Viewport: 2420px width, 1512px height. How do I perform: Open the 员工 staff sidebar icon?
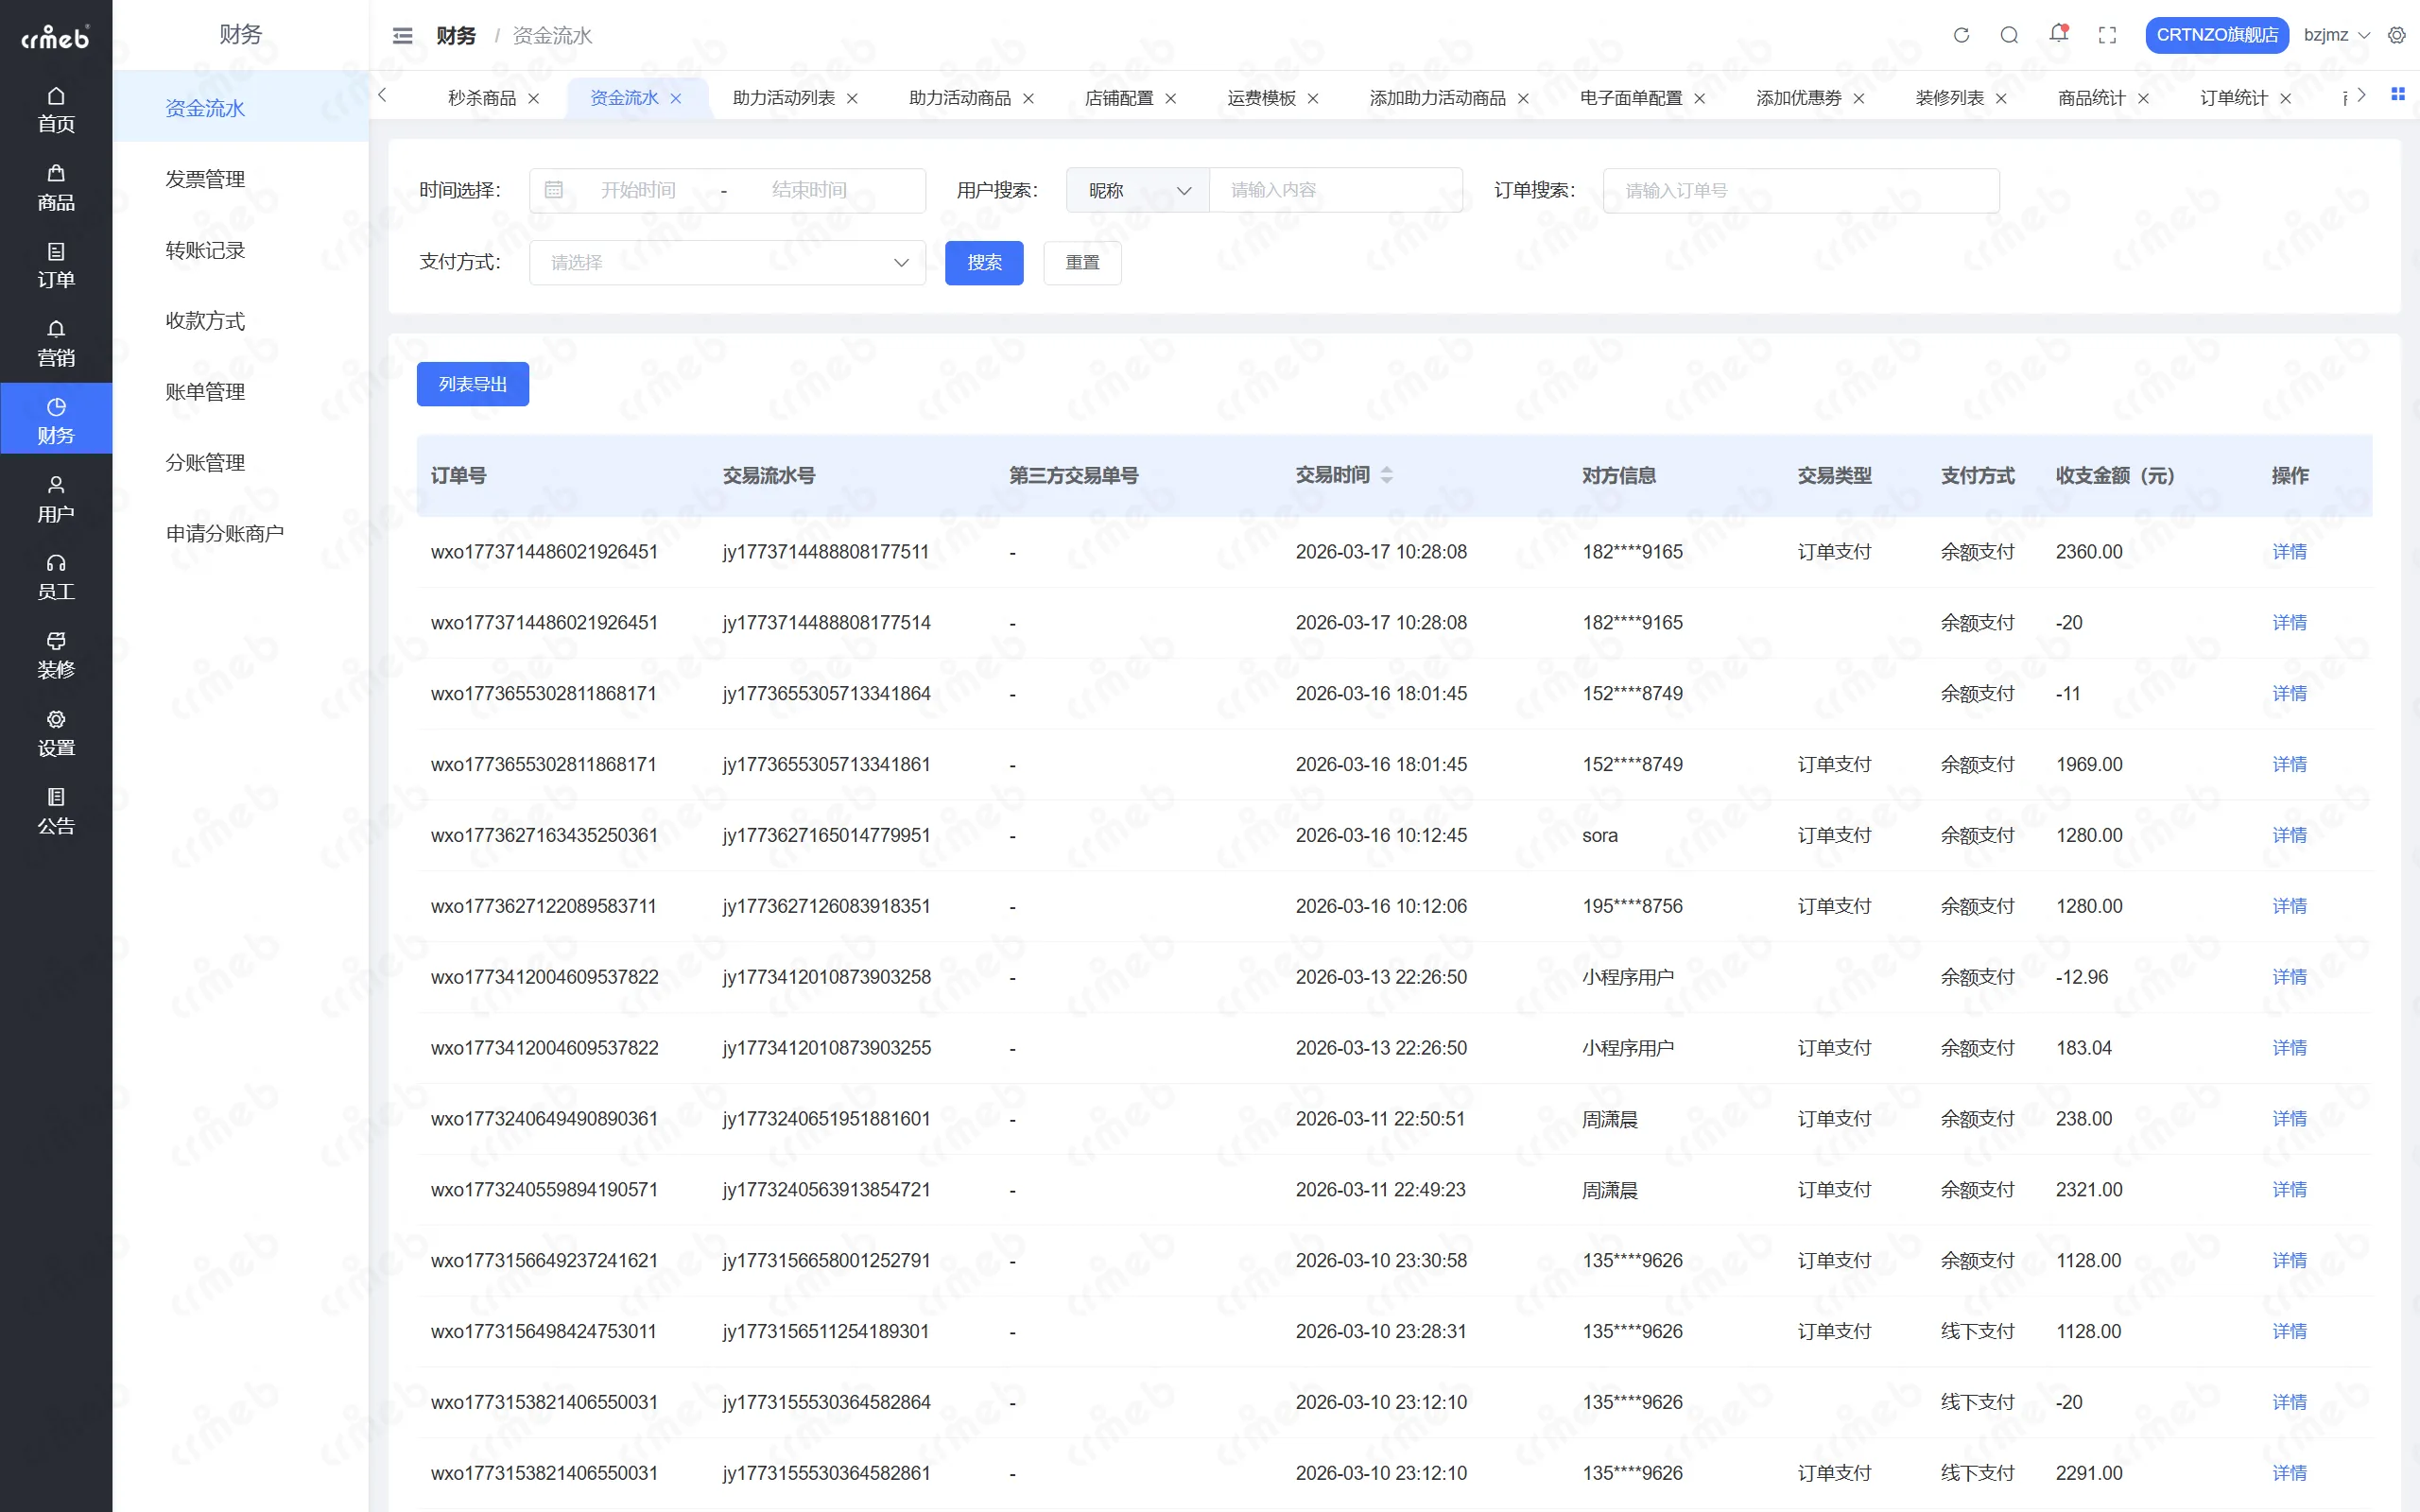pos(56,577)
